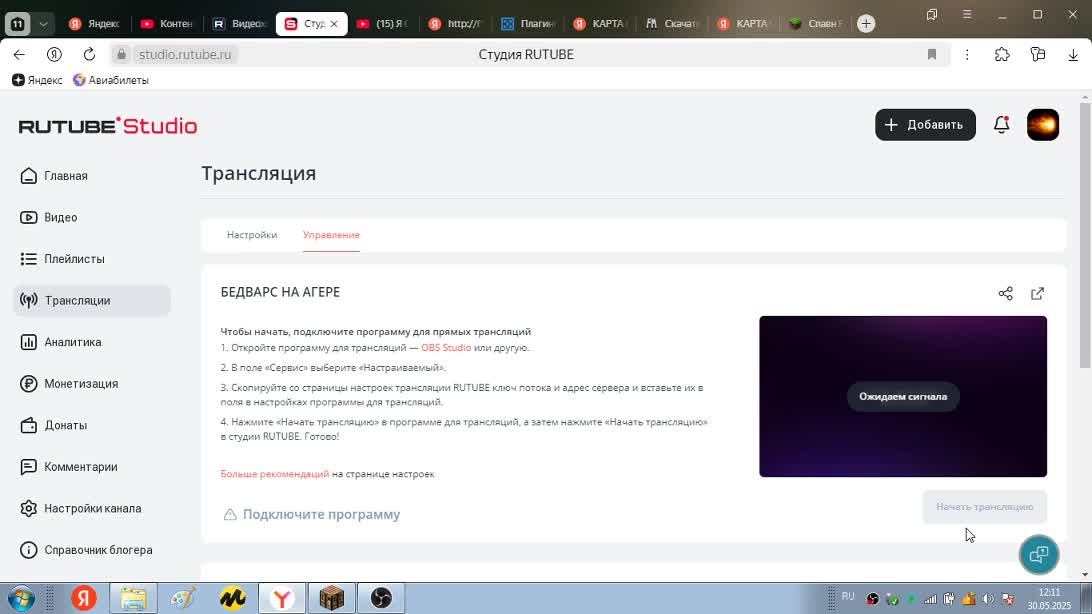Open the Яндекс bookmark in bookmarks bar

pos(37,80)
